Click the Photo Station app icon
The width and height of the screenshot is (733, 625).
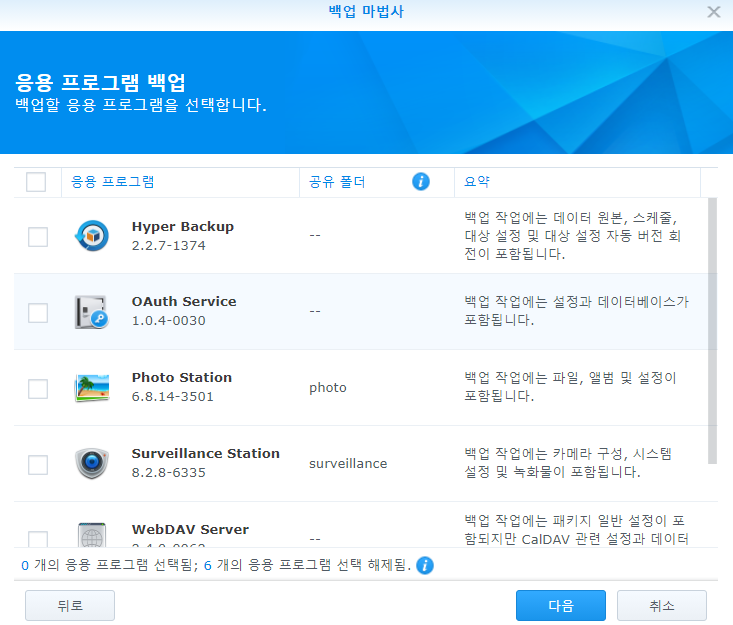[92, 388]
